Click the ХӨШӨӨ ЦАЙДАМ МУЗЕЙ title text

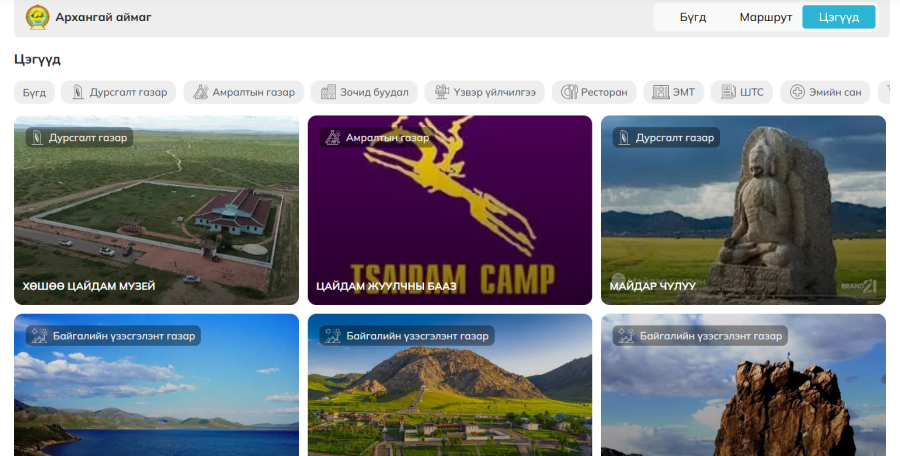click(x=89, y=286)
